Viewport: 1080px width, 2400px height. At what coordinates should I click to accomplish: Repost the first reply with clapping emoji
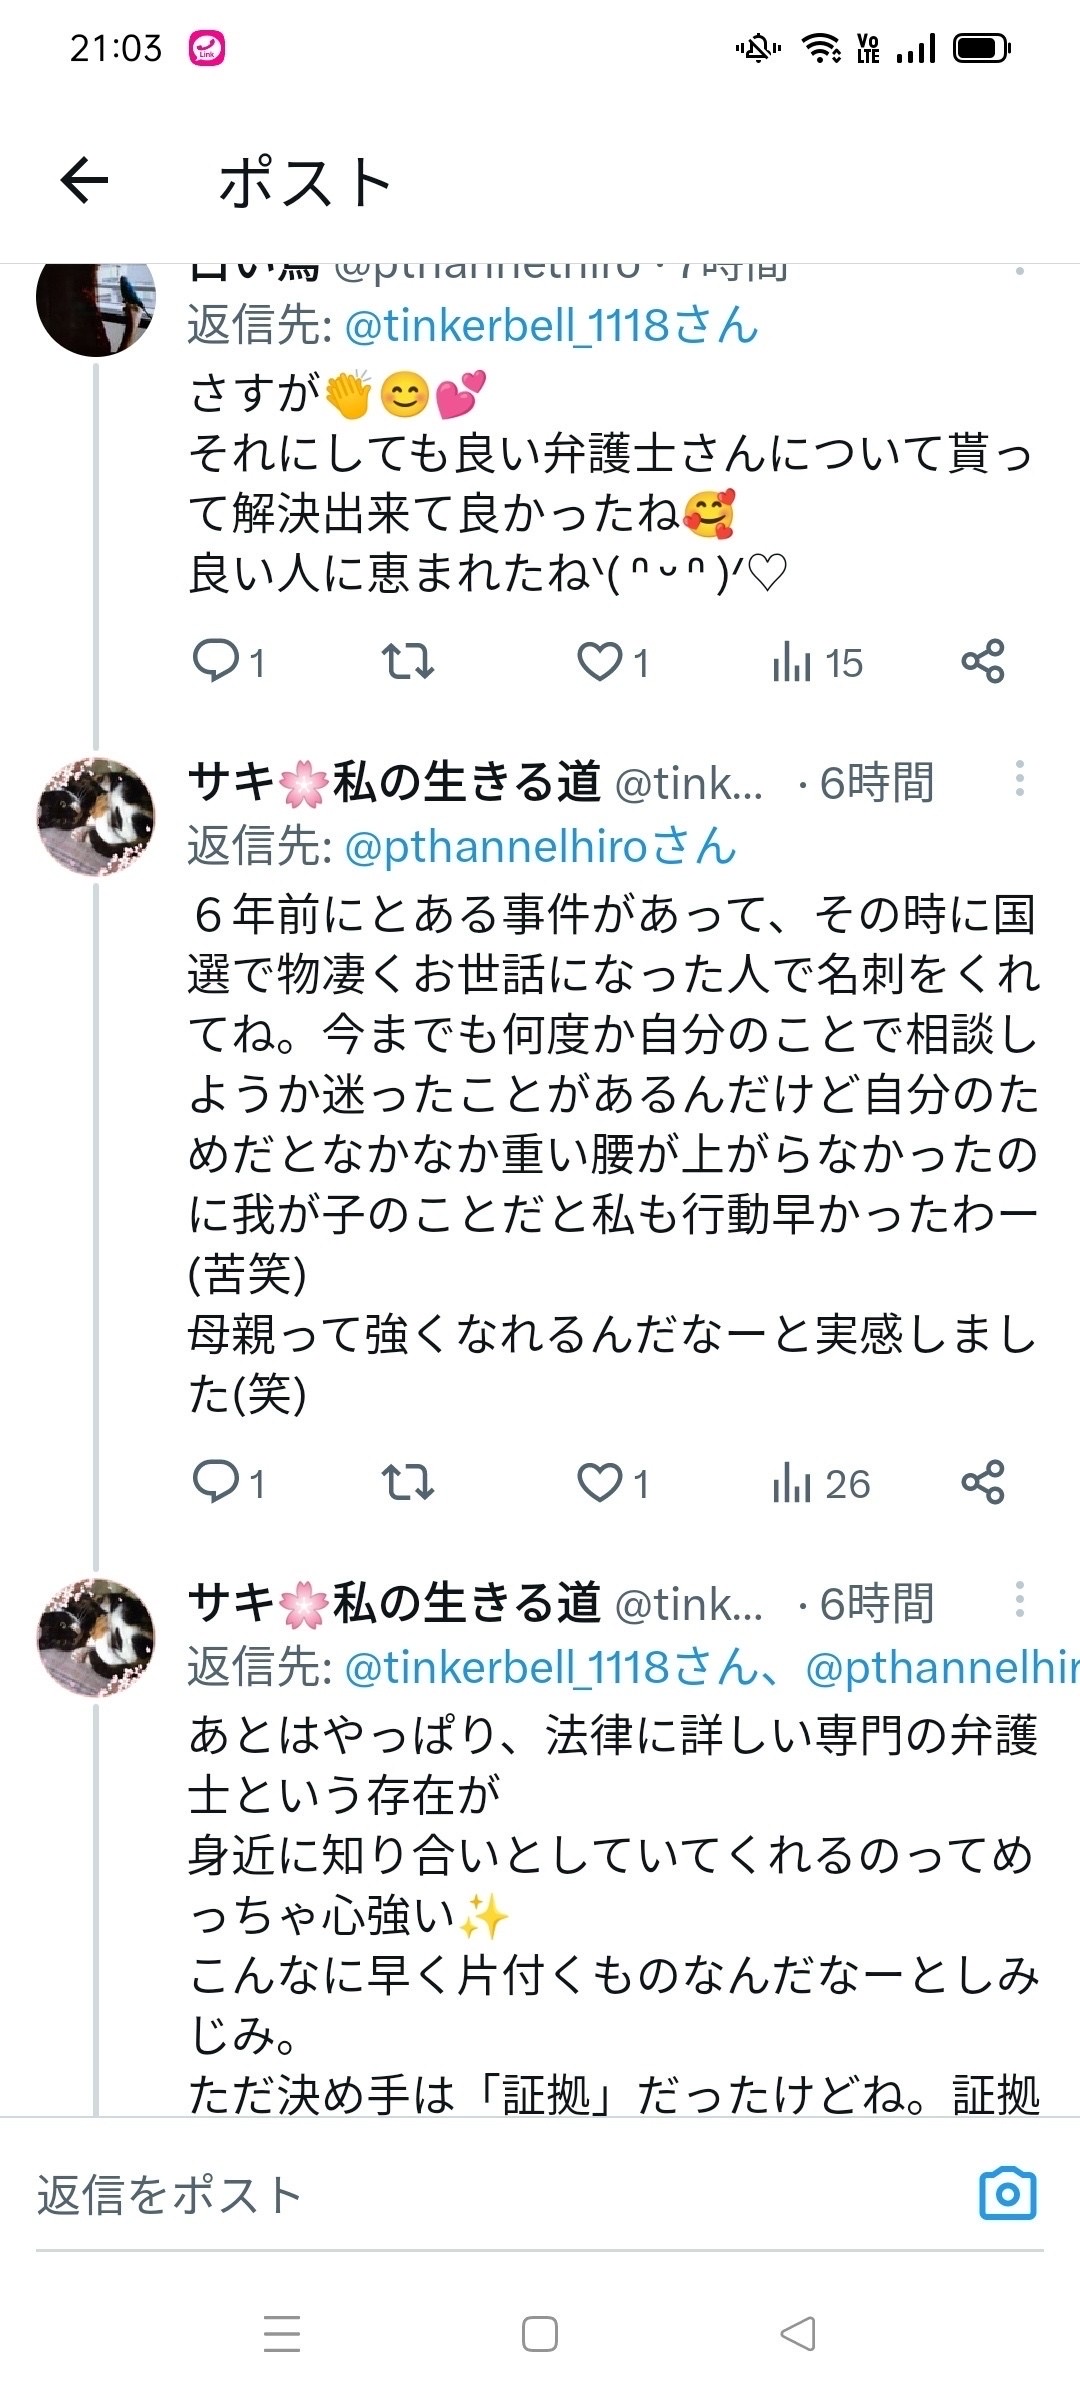point(408,661)
